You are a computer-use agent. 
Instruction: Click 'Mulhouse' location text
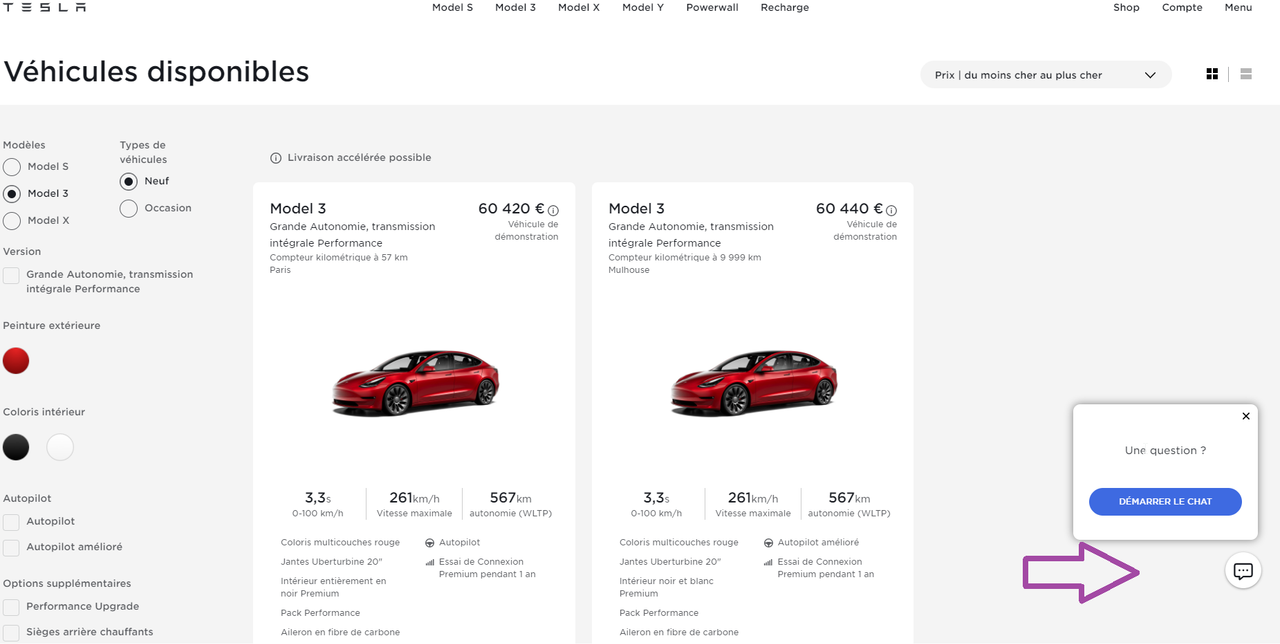629,270
